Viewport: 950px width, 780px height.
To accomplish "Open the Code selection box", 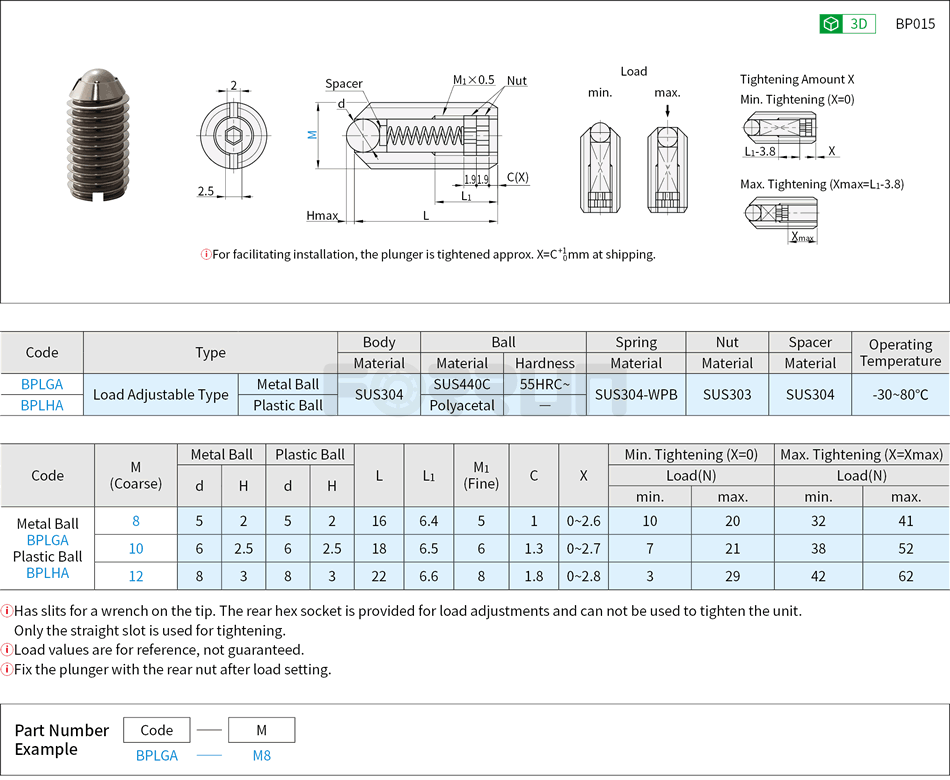I will coord(156,730).
